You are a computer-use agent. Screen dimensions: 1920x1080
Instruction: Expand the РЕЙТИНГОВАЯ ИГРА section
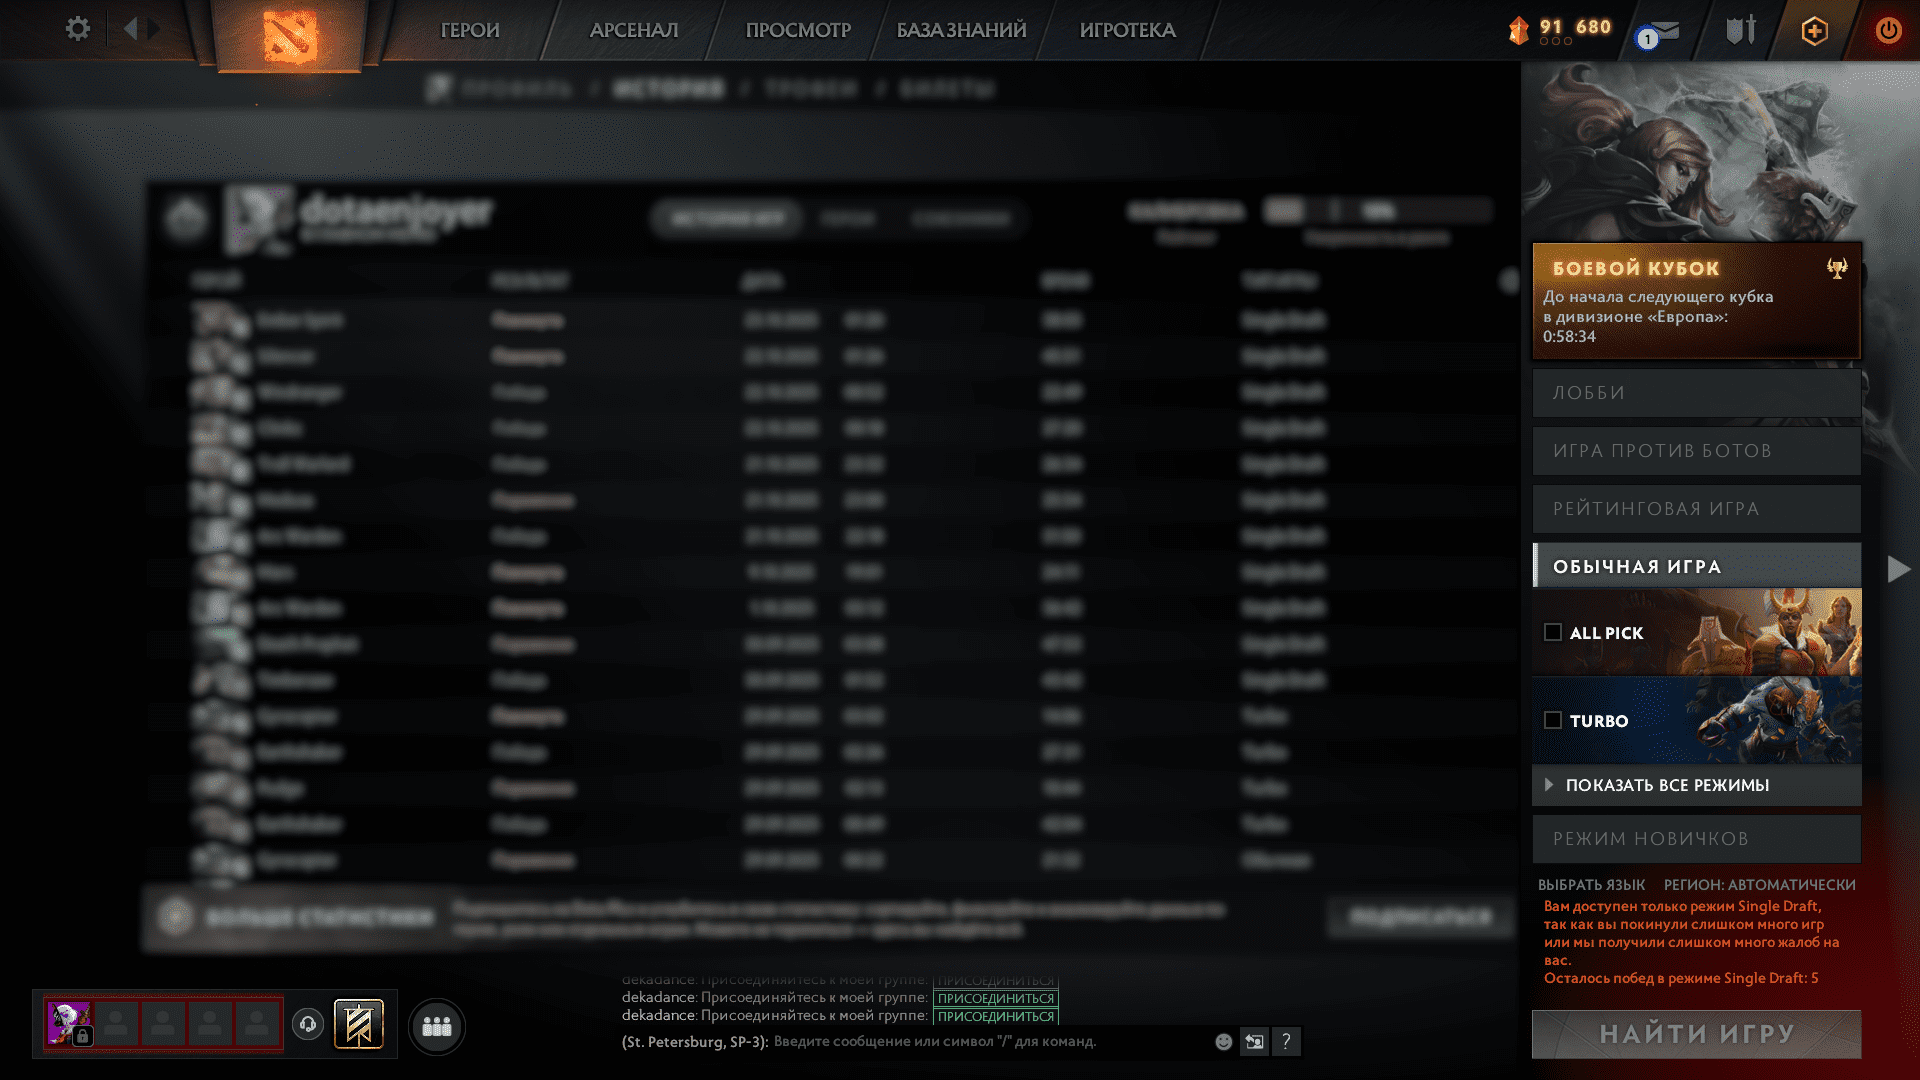[1696, 509]
